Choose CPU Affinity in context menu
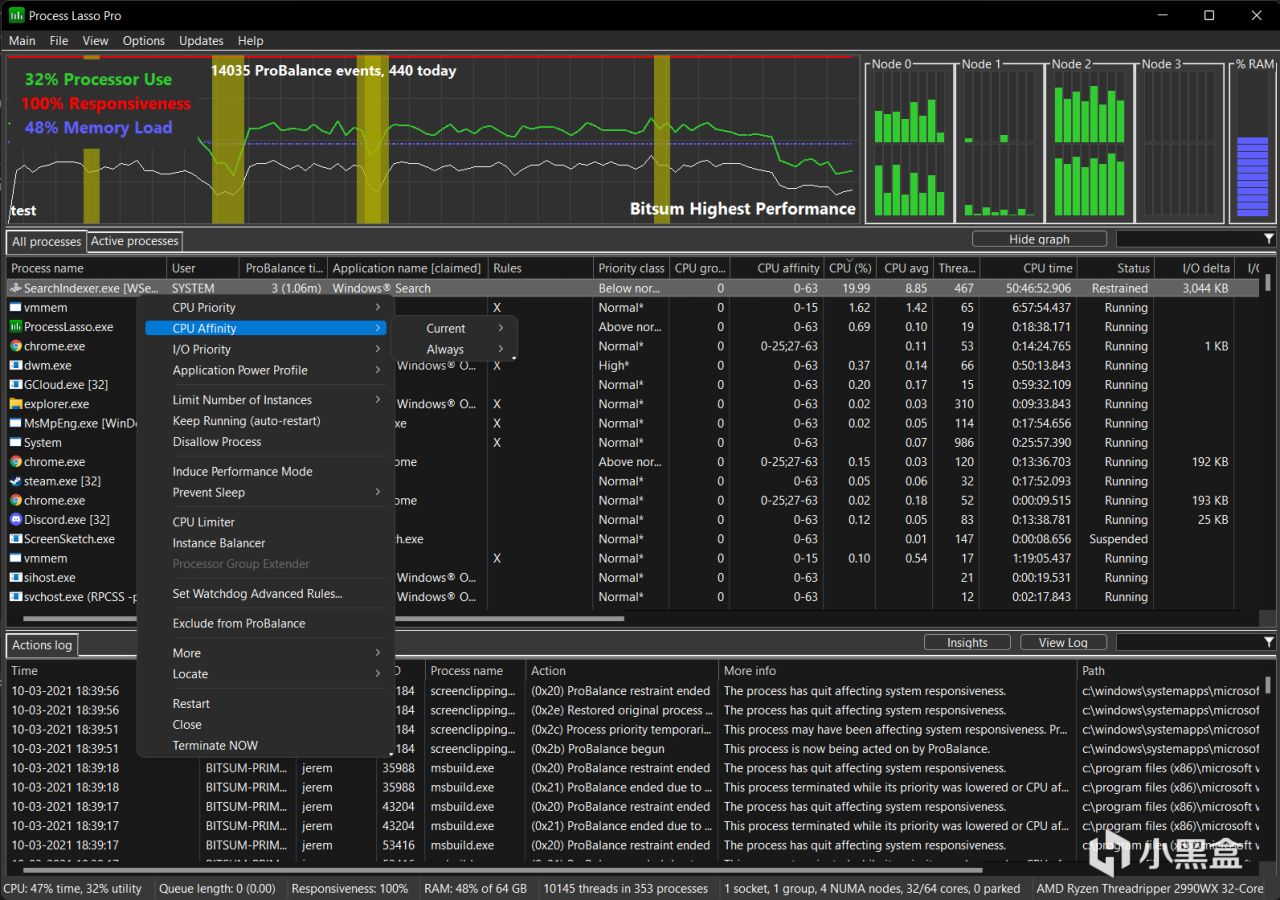The height and width of the screenshot is (900, 1280). coord(265,328)
